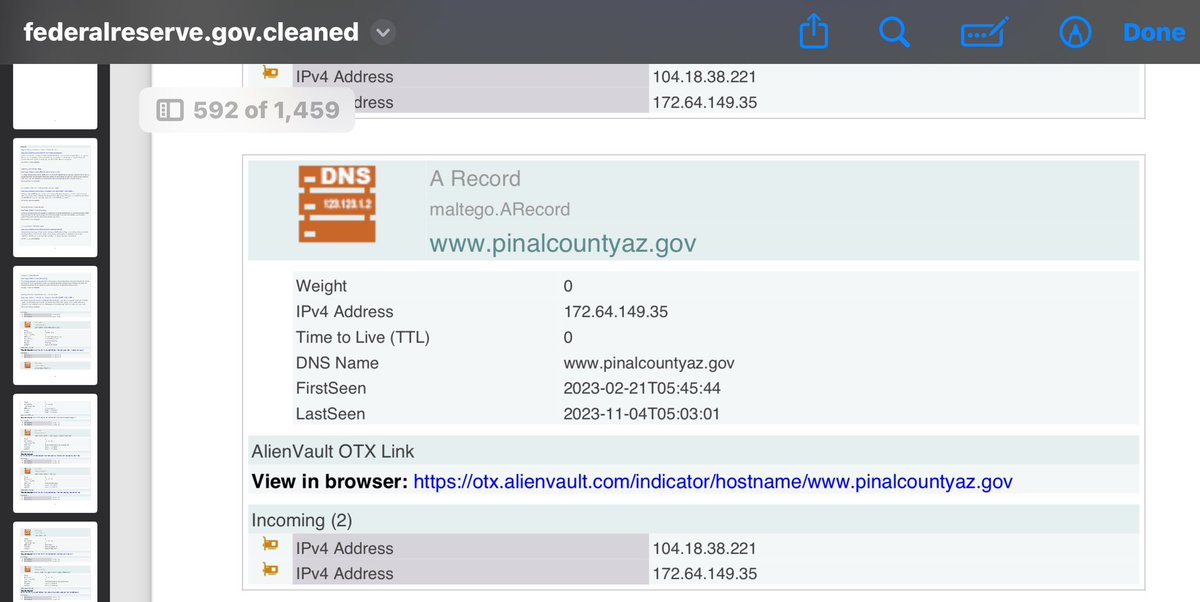Click the www.pinalcountyaz.gov record heading
1200x602 pixels.
click(562, 243)
